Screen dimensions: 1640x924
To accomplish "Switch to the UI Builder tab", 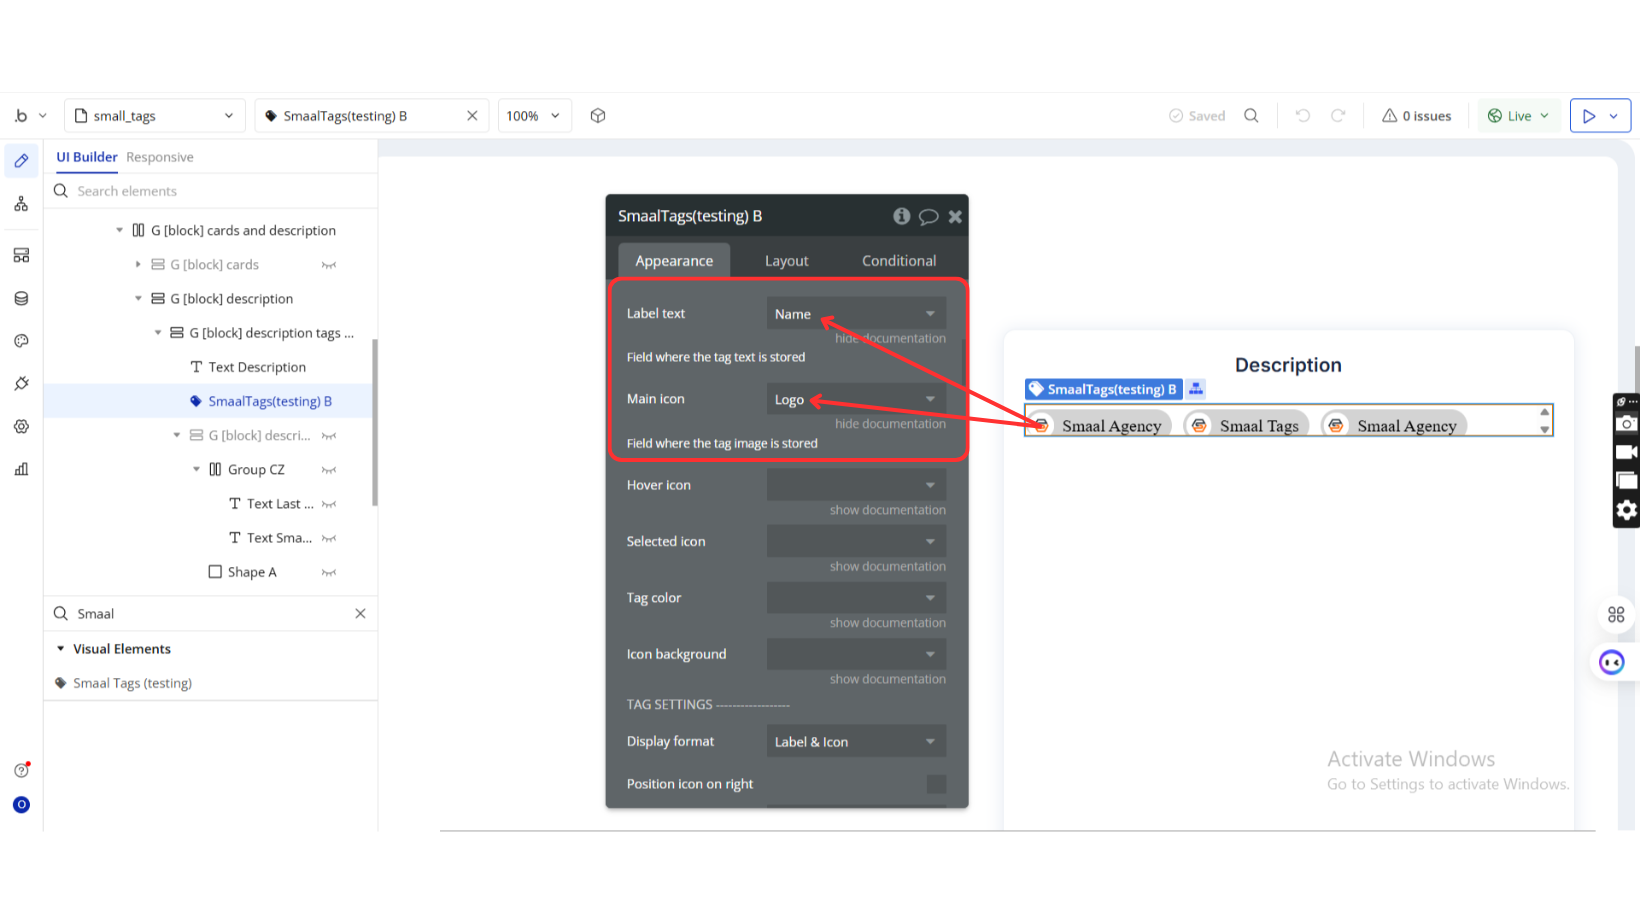I will click(87, 157).
